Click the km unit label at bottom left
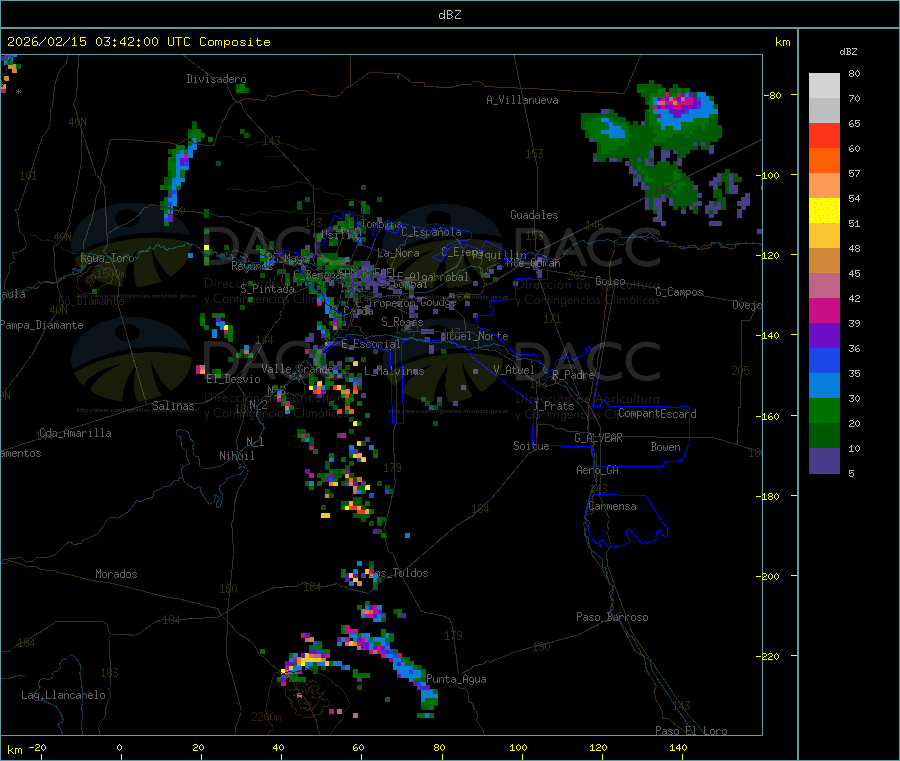This screenshot has height=761, width=900. (14, 750)
